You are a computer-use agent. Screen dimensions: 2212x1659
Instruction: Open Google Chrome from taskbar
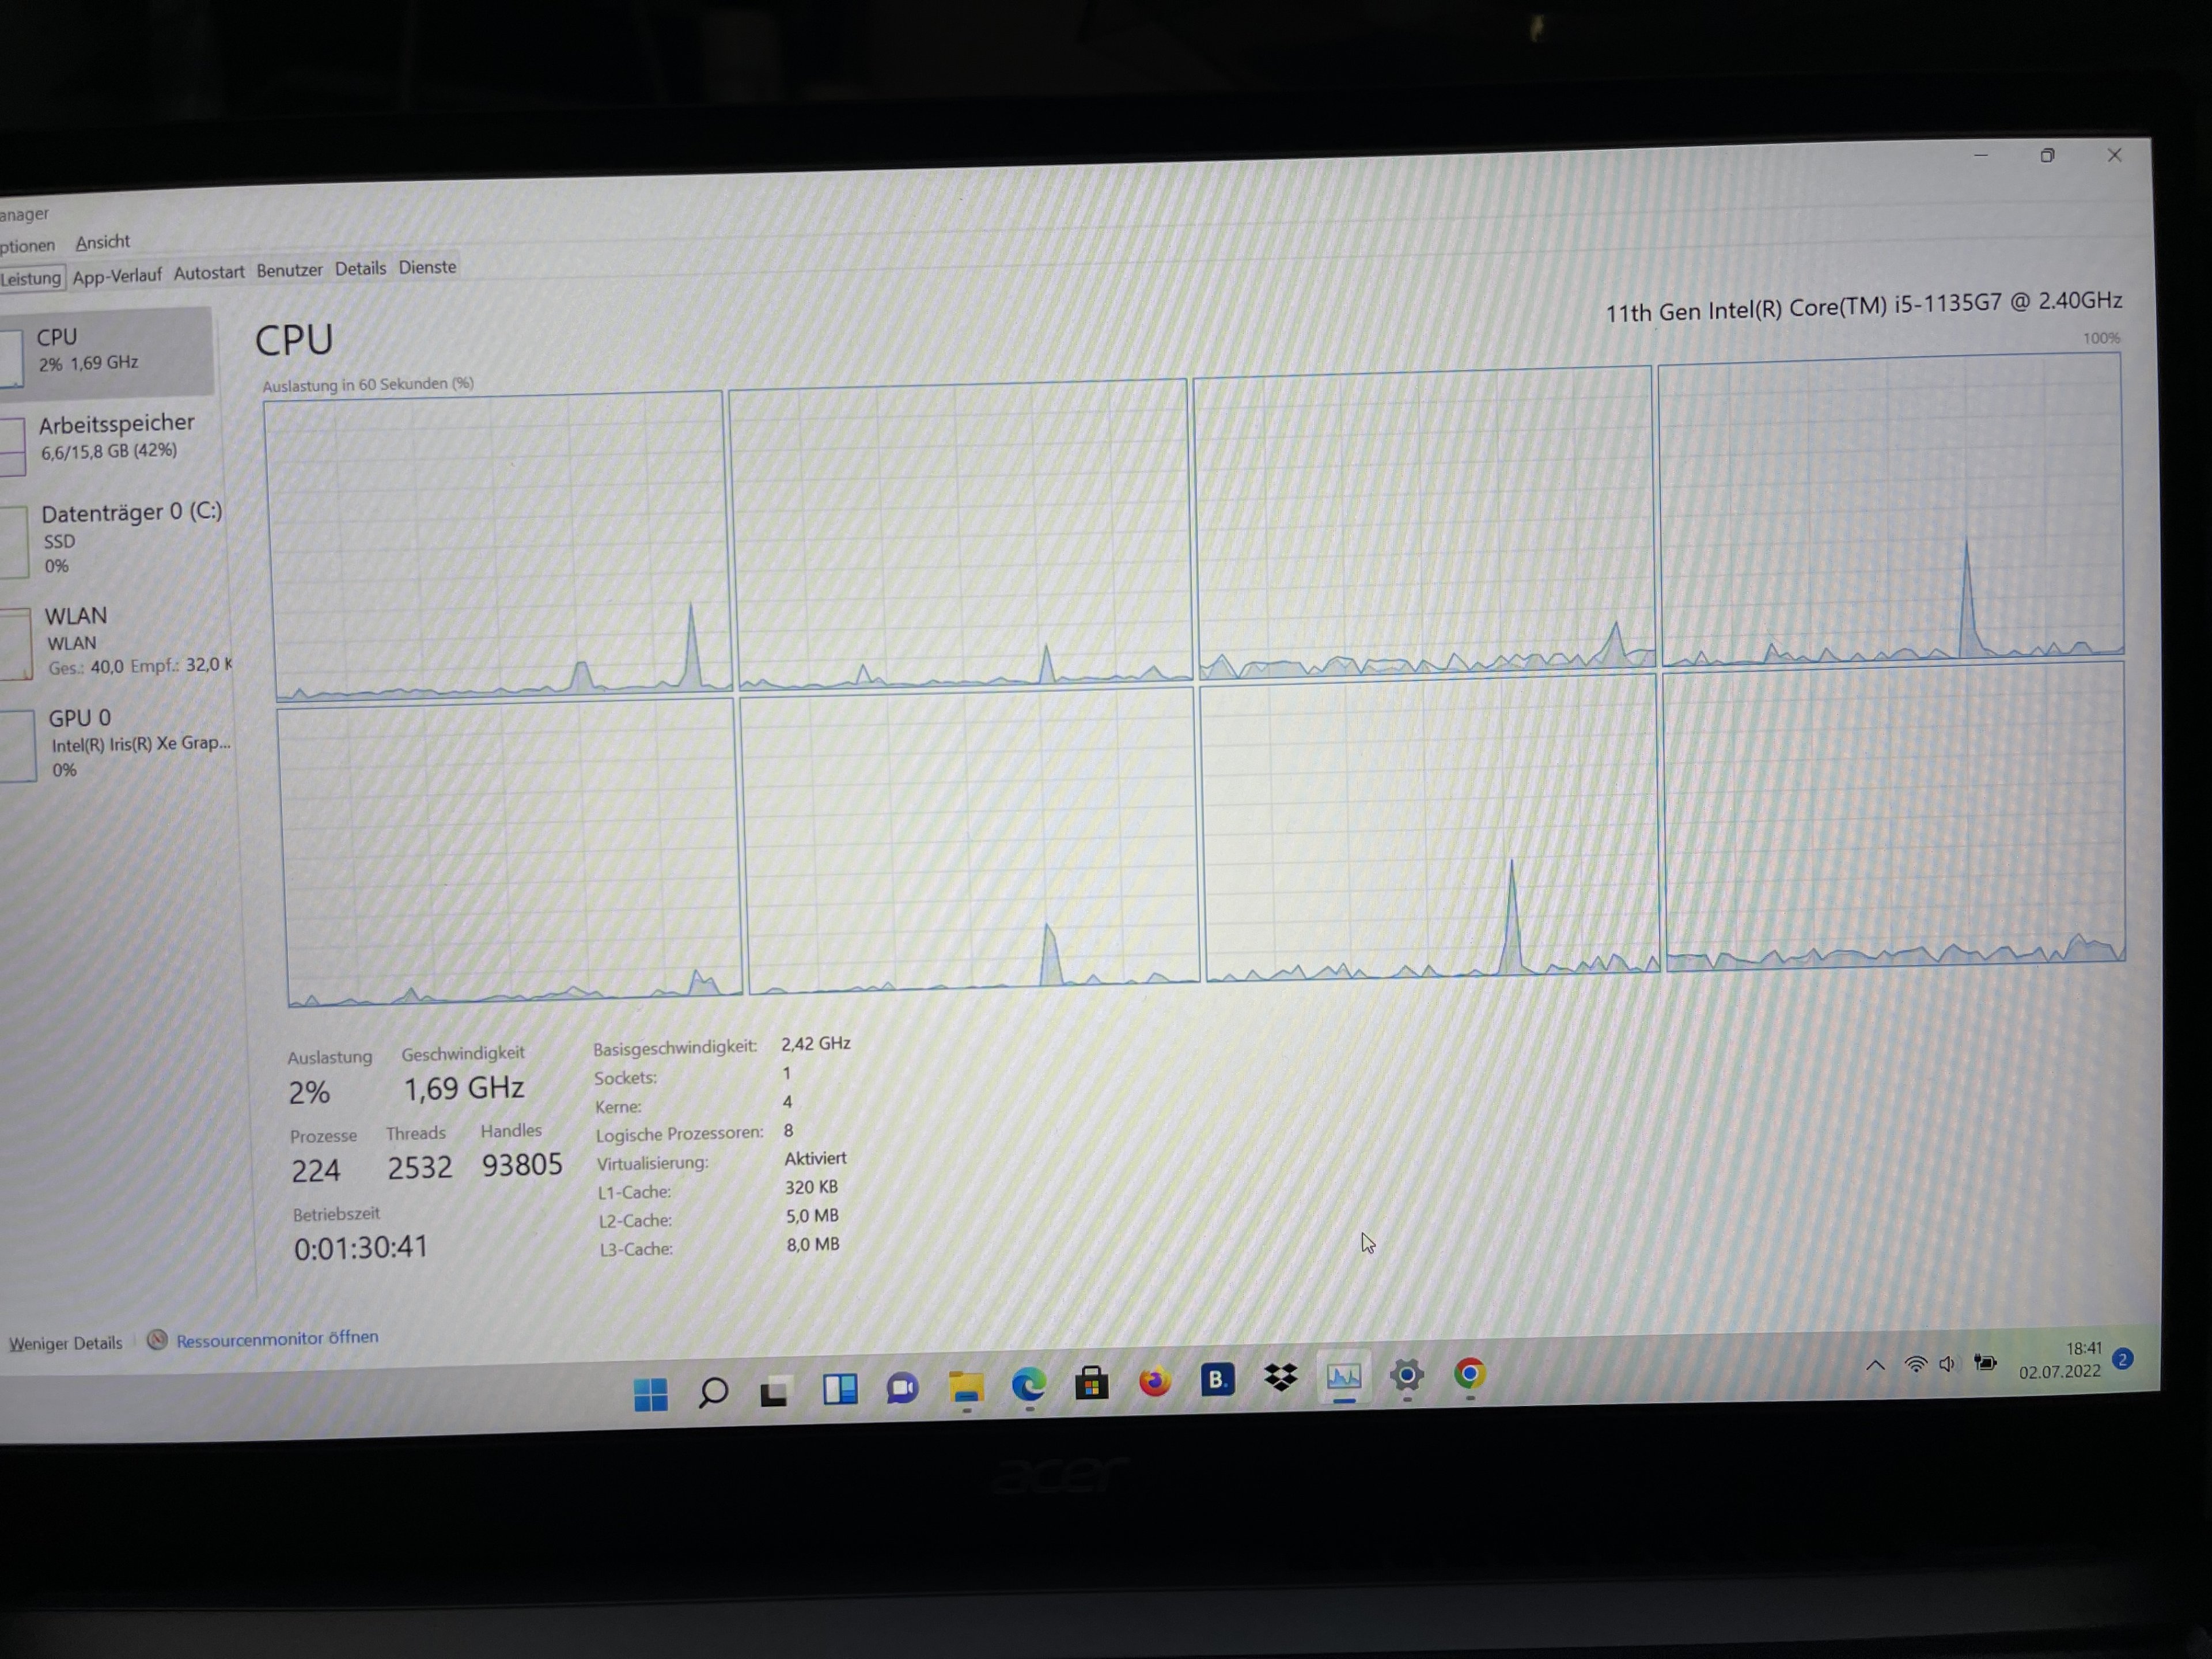click(x=1470, y=1374)
